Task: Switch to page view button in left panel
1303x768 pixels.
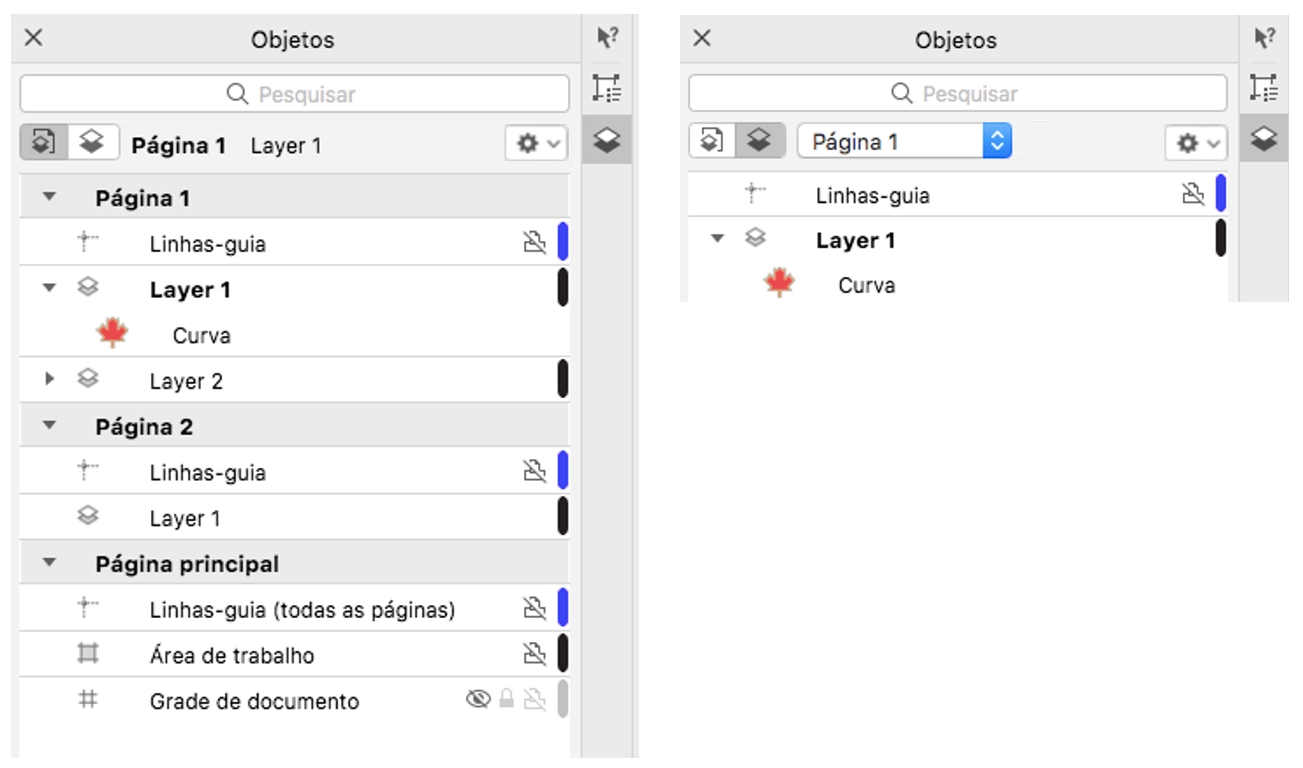Action: pos(43,142)
